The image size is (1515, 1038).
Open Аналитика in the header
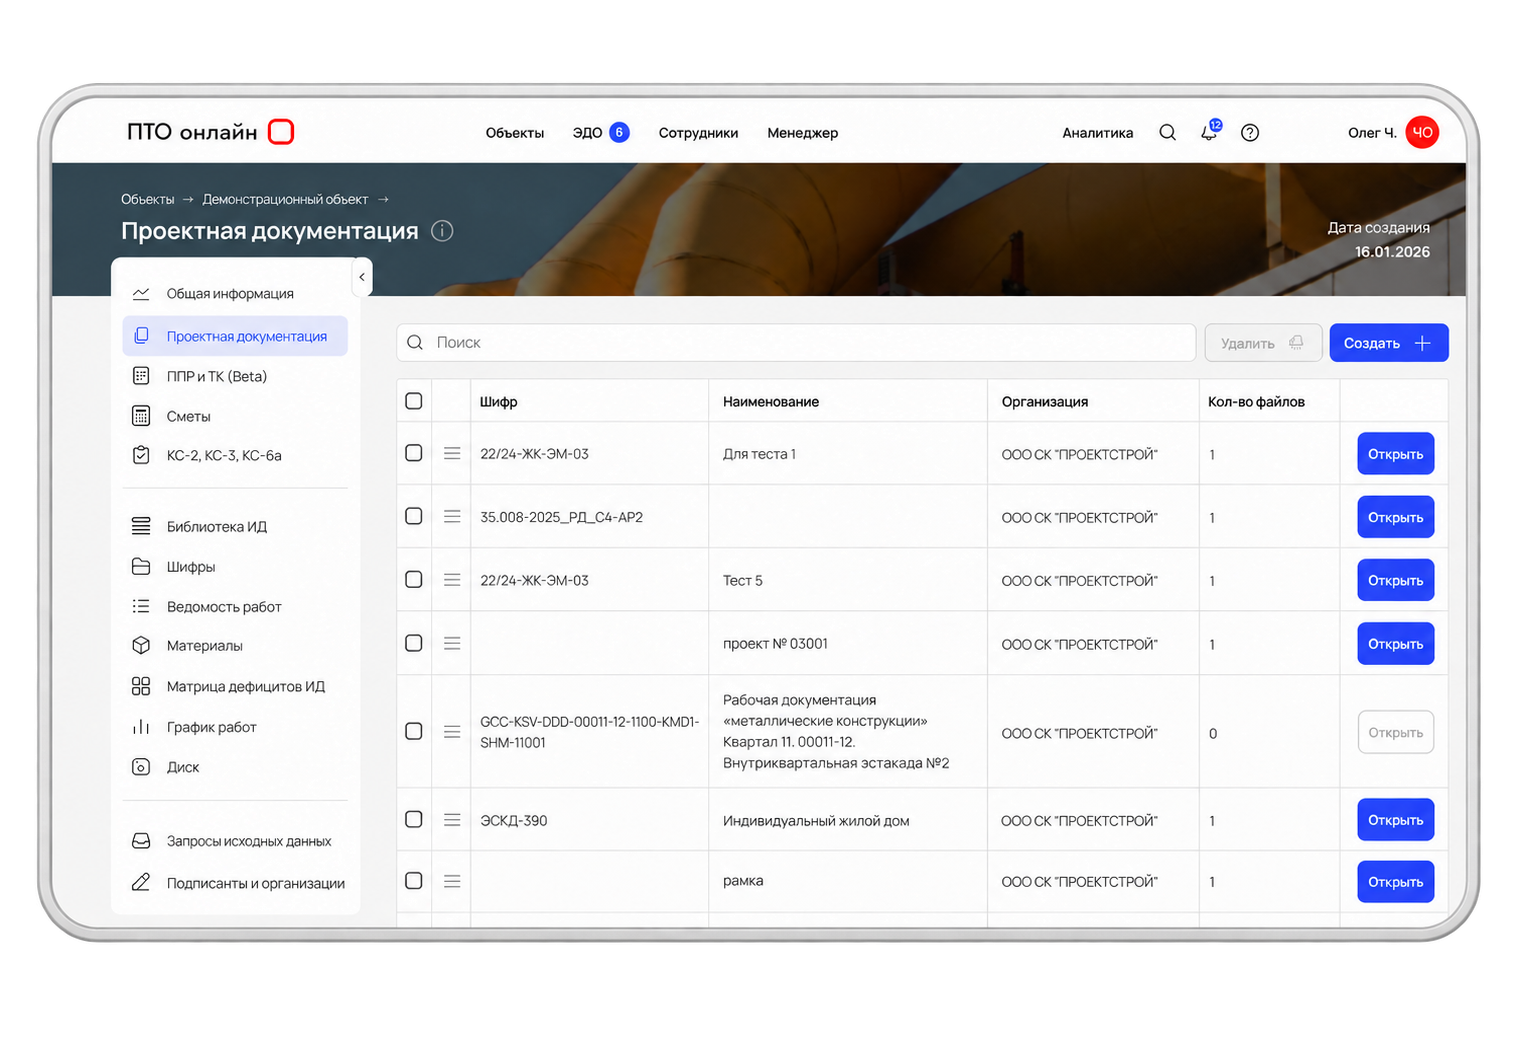pos(1098,133)
